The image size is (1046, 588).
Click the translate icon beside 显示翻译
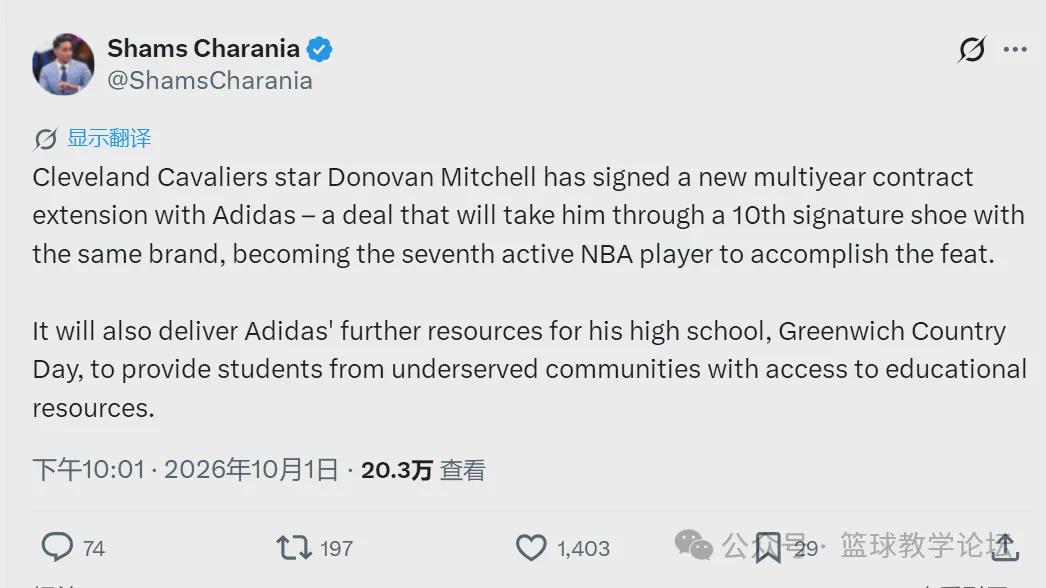tap(45, 139)
